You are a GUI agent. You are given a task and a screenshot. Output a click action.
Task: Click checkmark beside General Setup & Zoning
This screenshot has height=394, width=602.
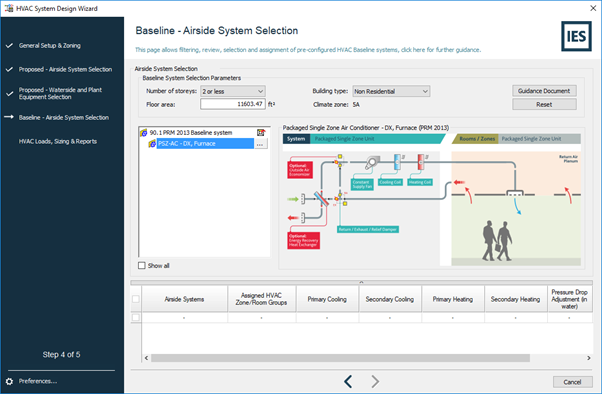9,46
